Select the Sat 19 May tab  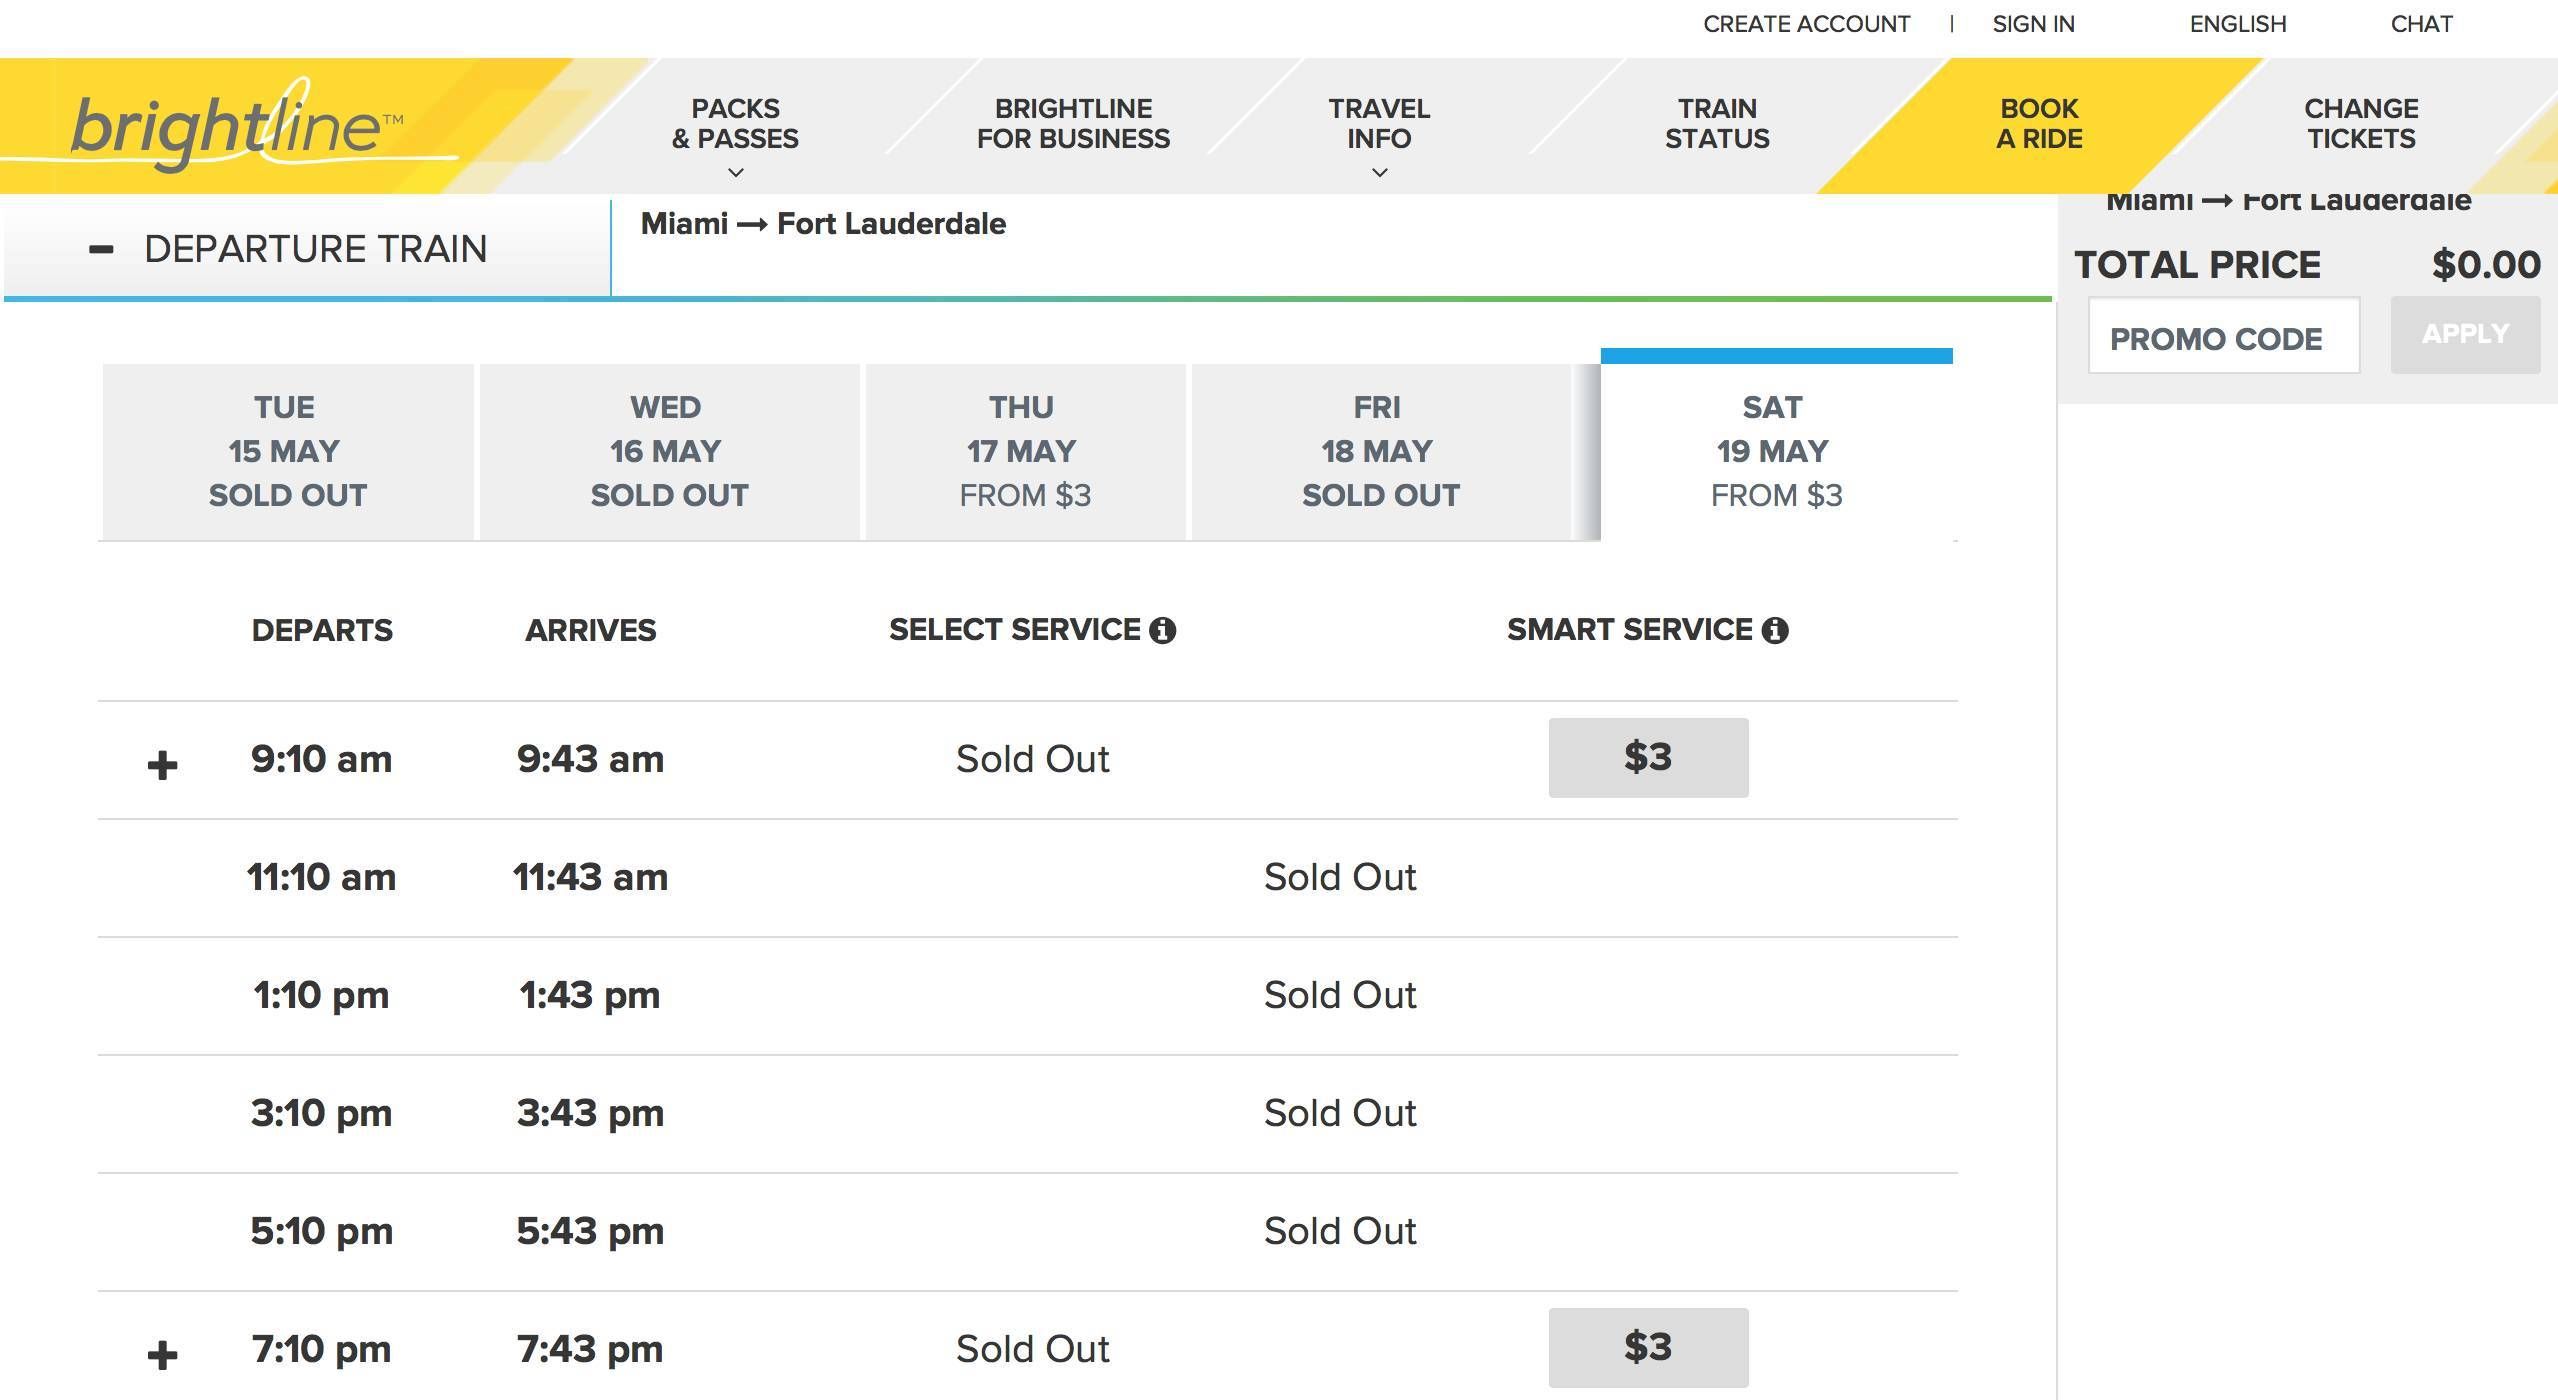[x=1775, y=451]
